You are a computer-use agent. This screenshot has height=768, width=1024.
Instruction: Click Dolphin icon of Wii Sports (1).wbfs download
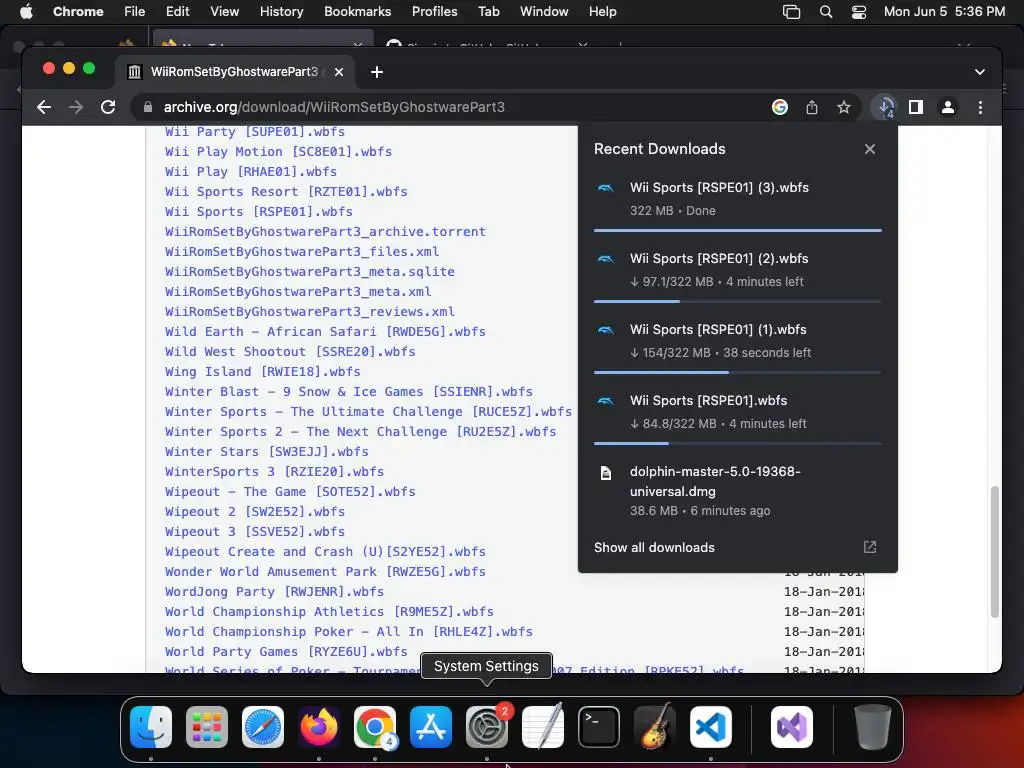coord(605,330)
